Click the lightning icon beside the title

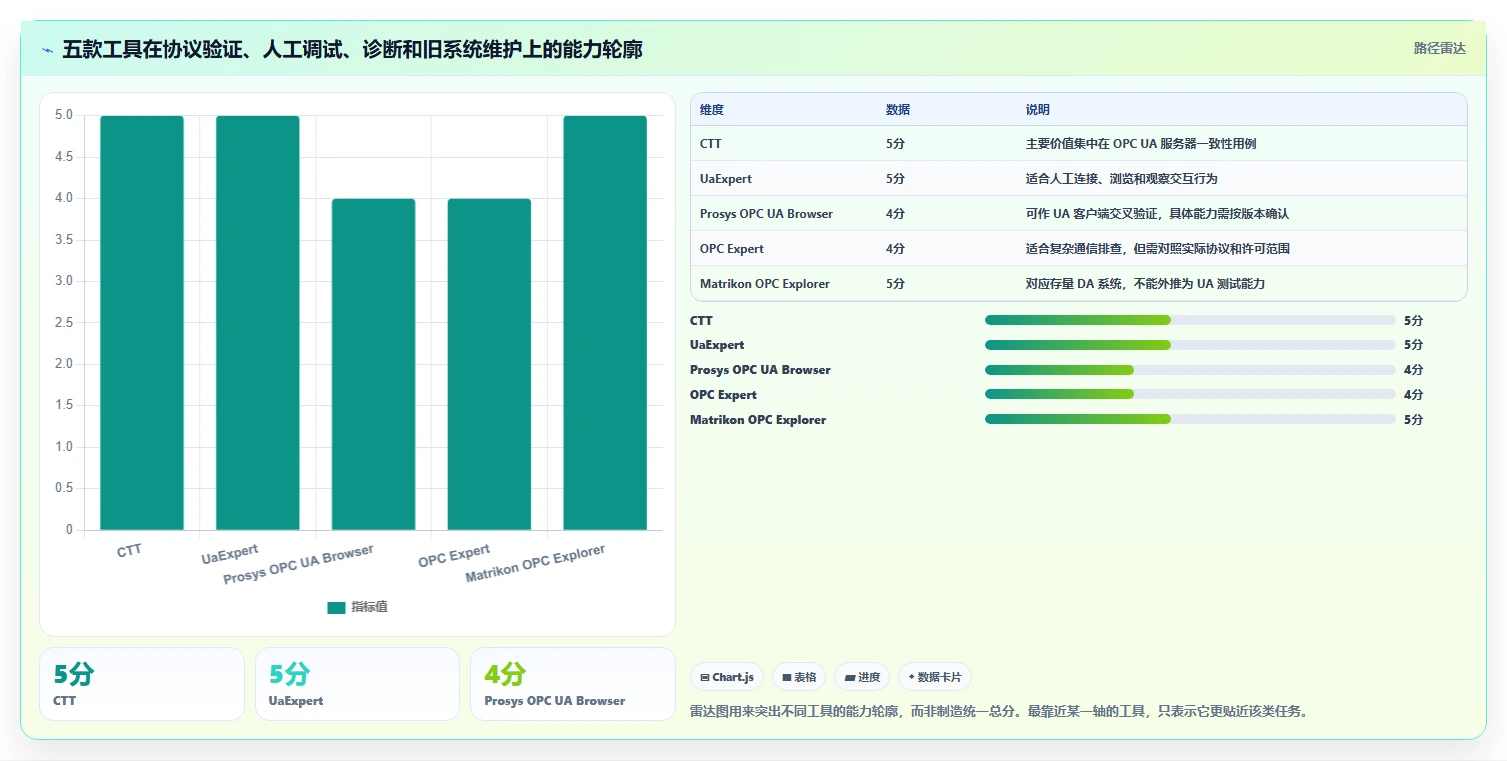[x=48, y=50]
